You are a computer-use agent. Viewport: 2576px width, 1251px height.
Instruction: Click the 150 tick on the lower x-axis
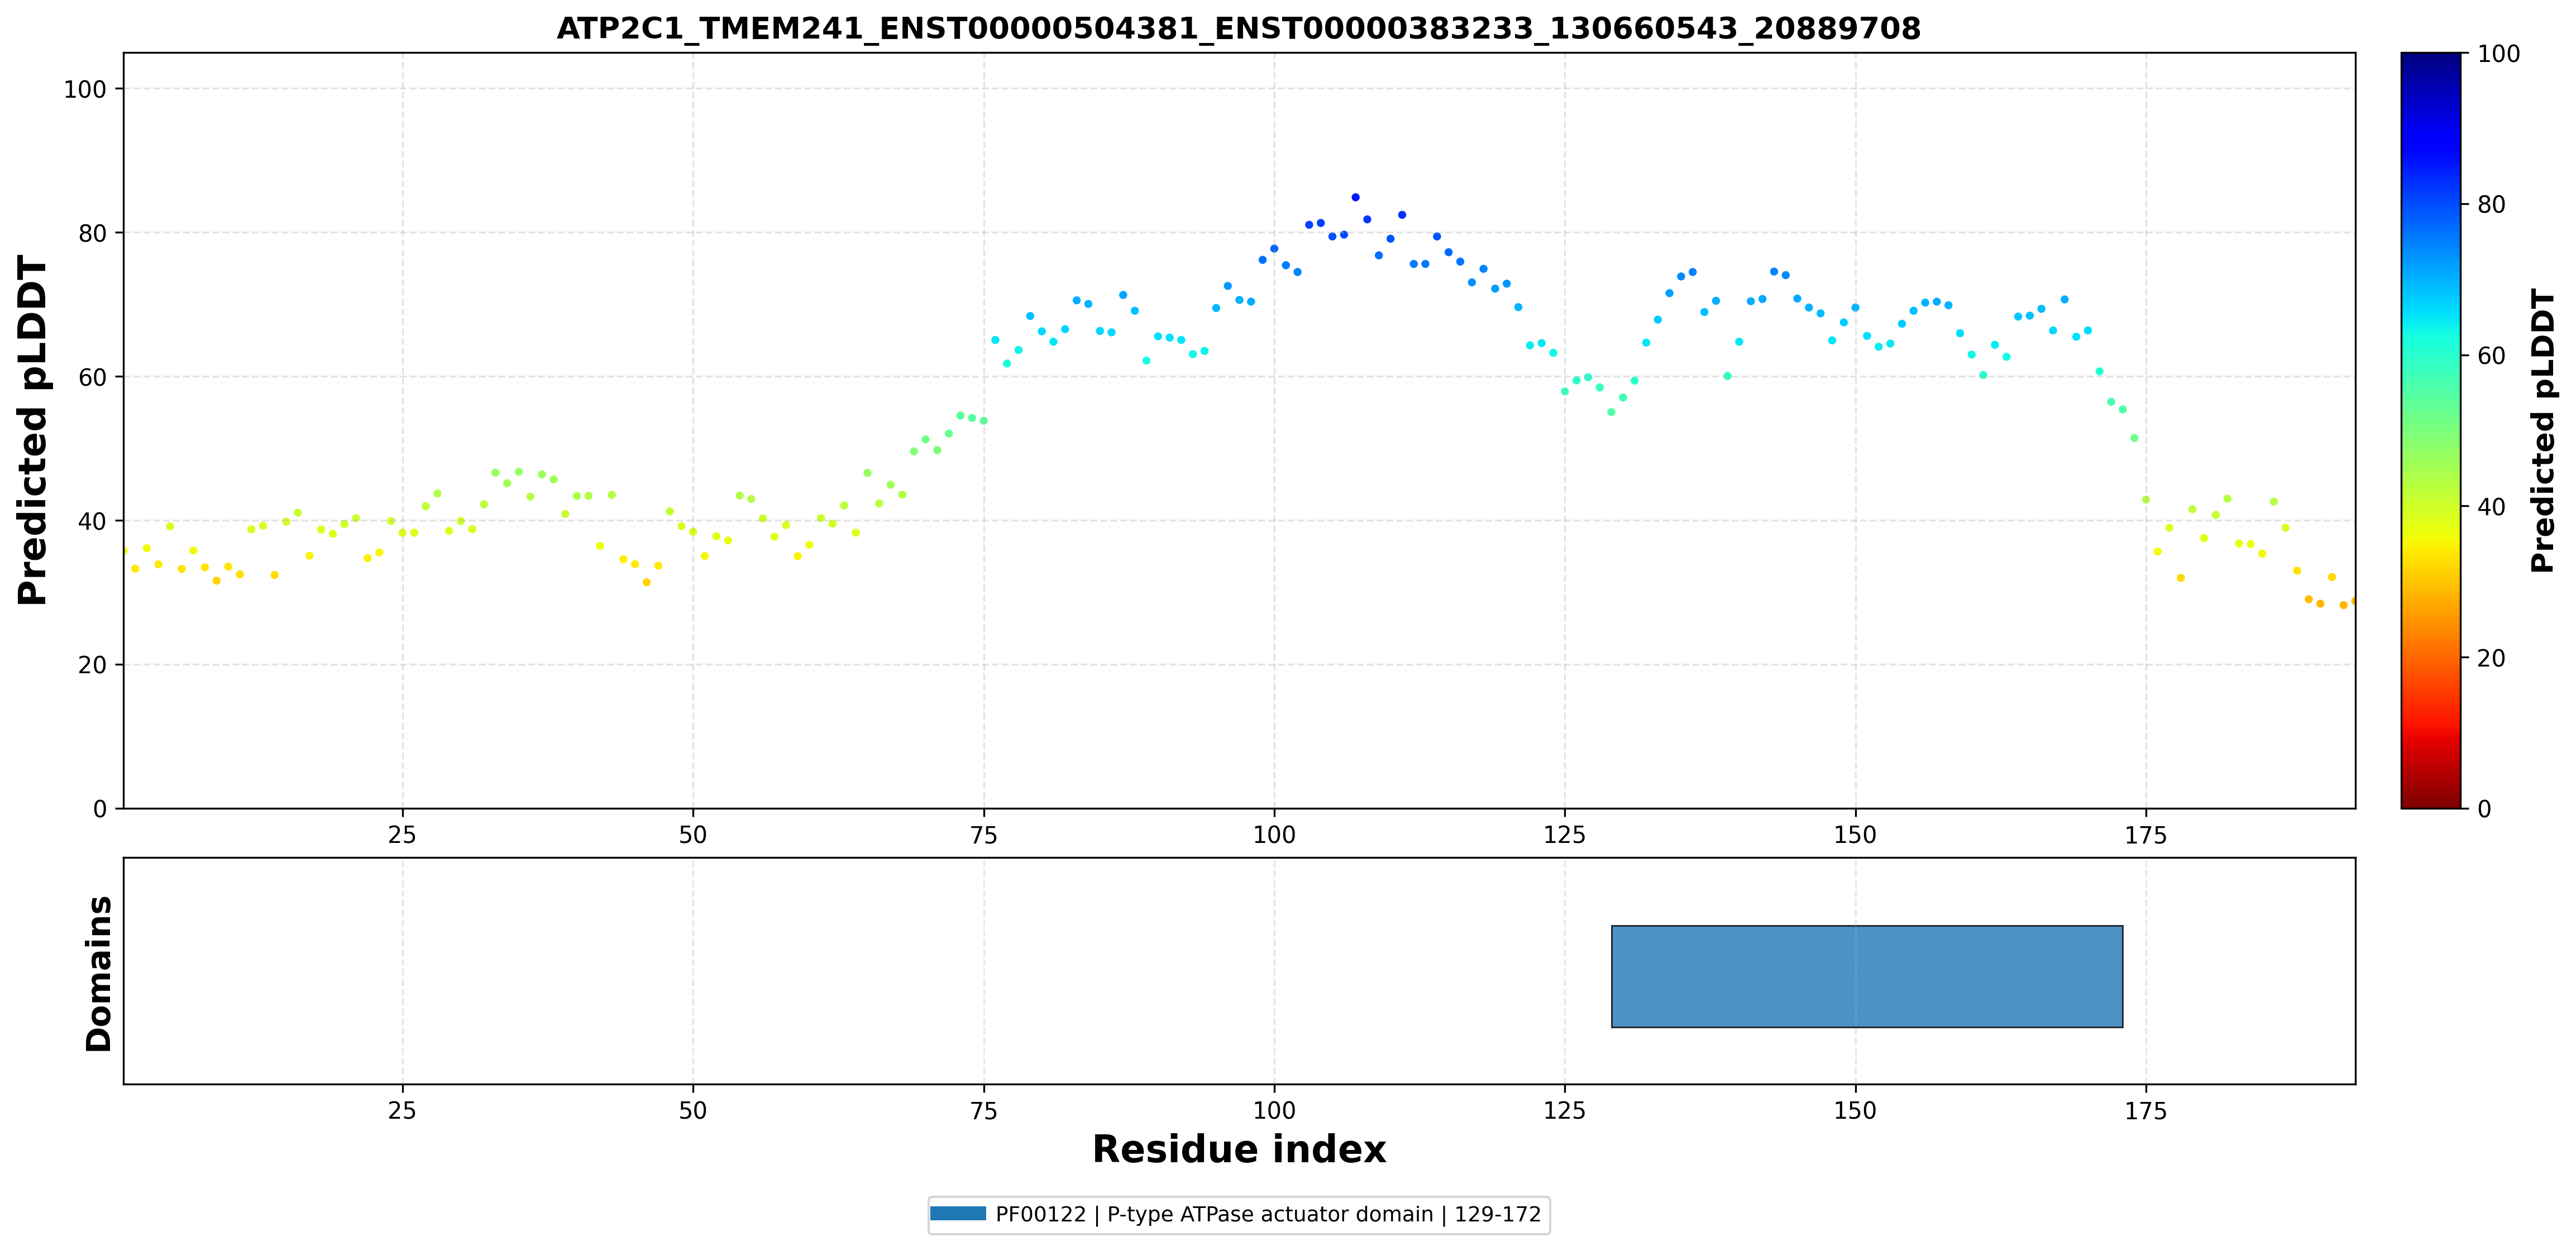tap(1855, 1110)
